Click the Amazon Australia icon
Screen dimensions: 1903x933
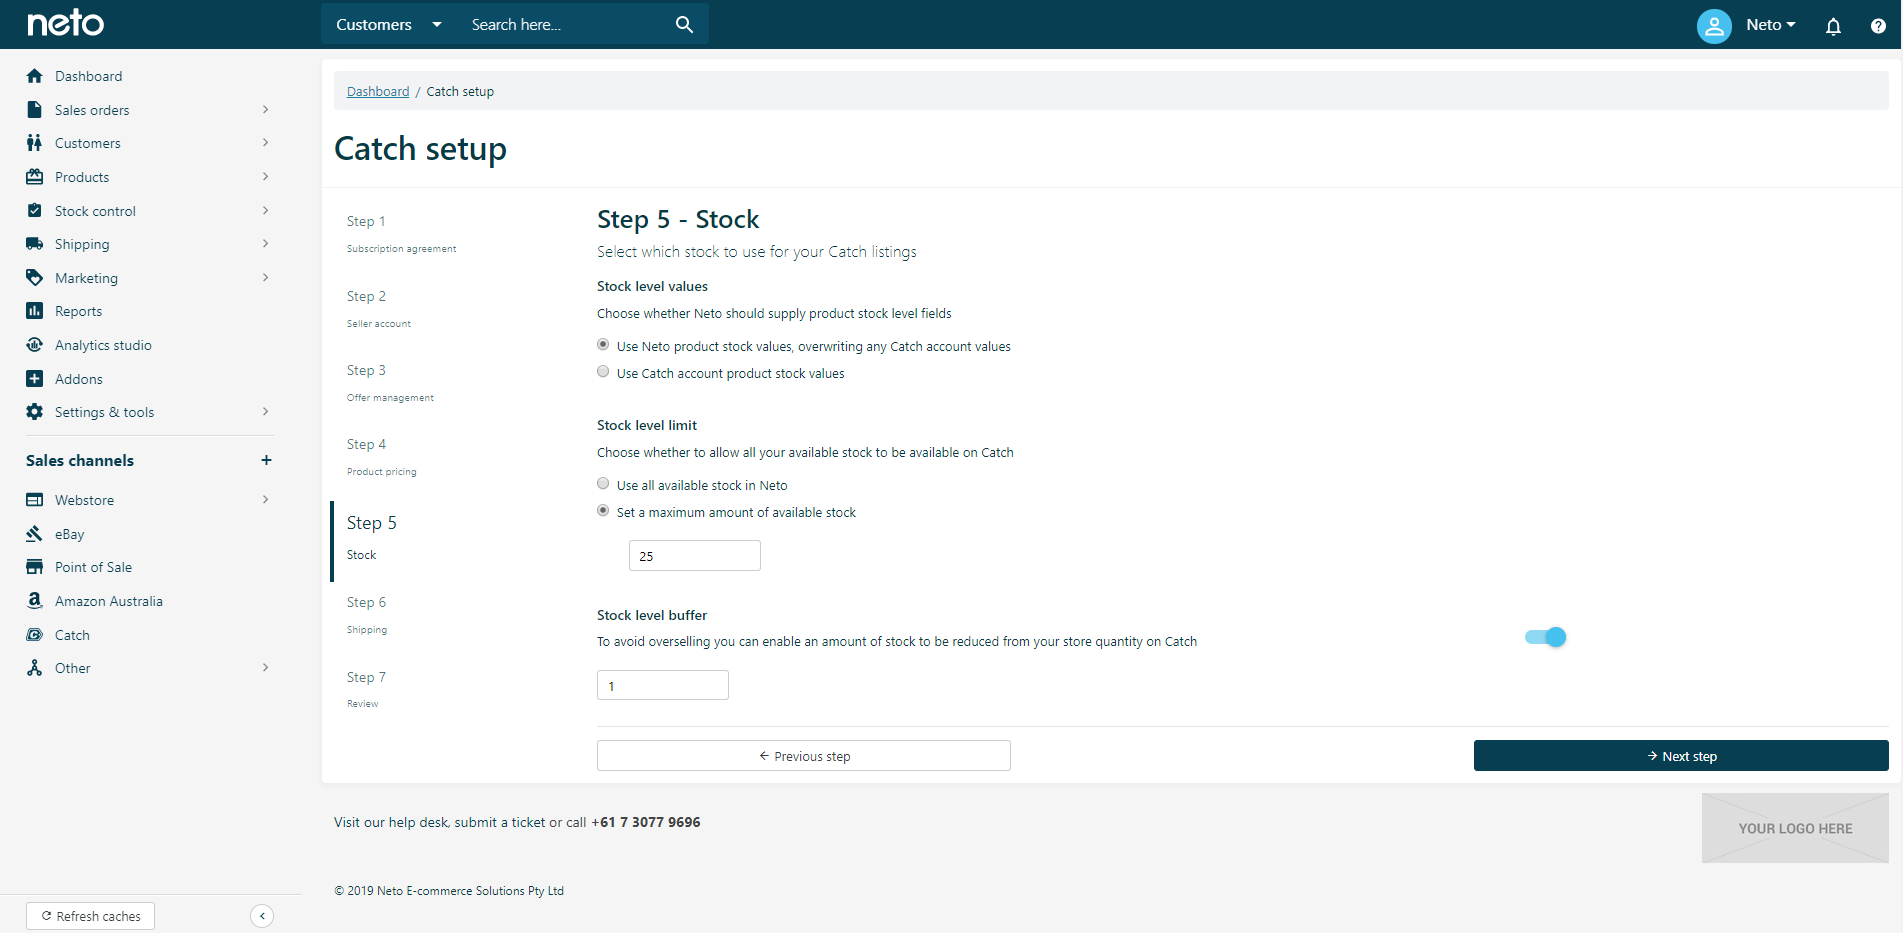(35, 601)
